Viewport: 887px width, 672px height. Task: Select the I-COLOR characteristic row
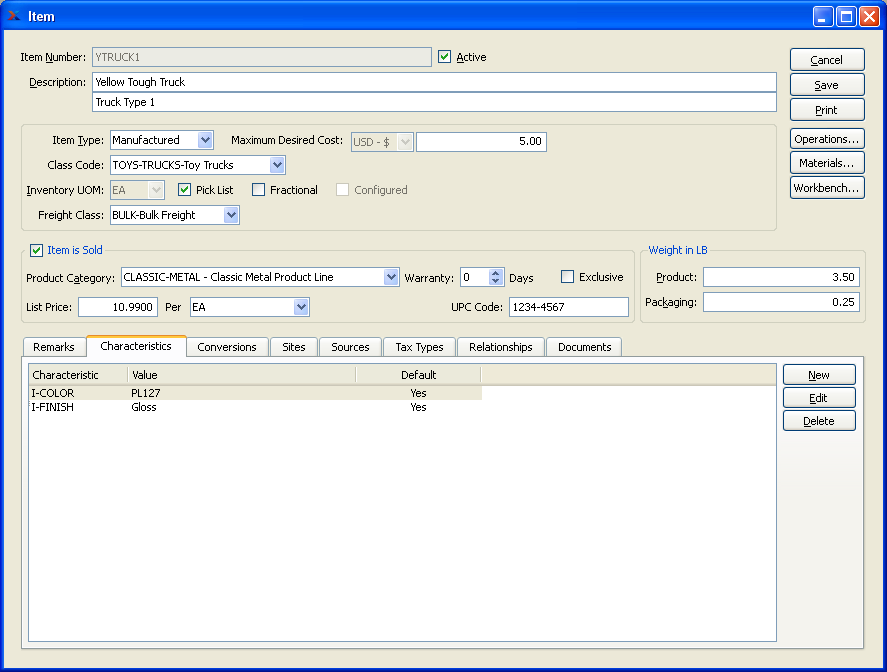pos(54,393)
